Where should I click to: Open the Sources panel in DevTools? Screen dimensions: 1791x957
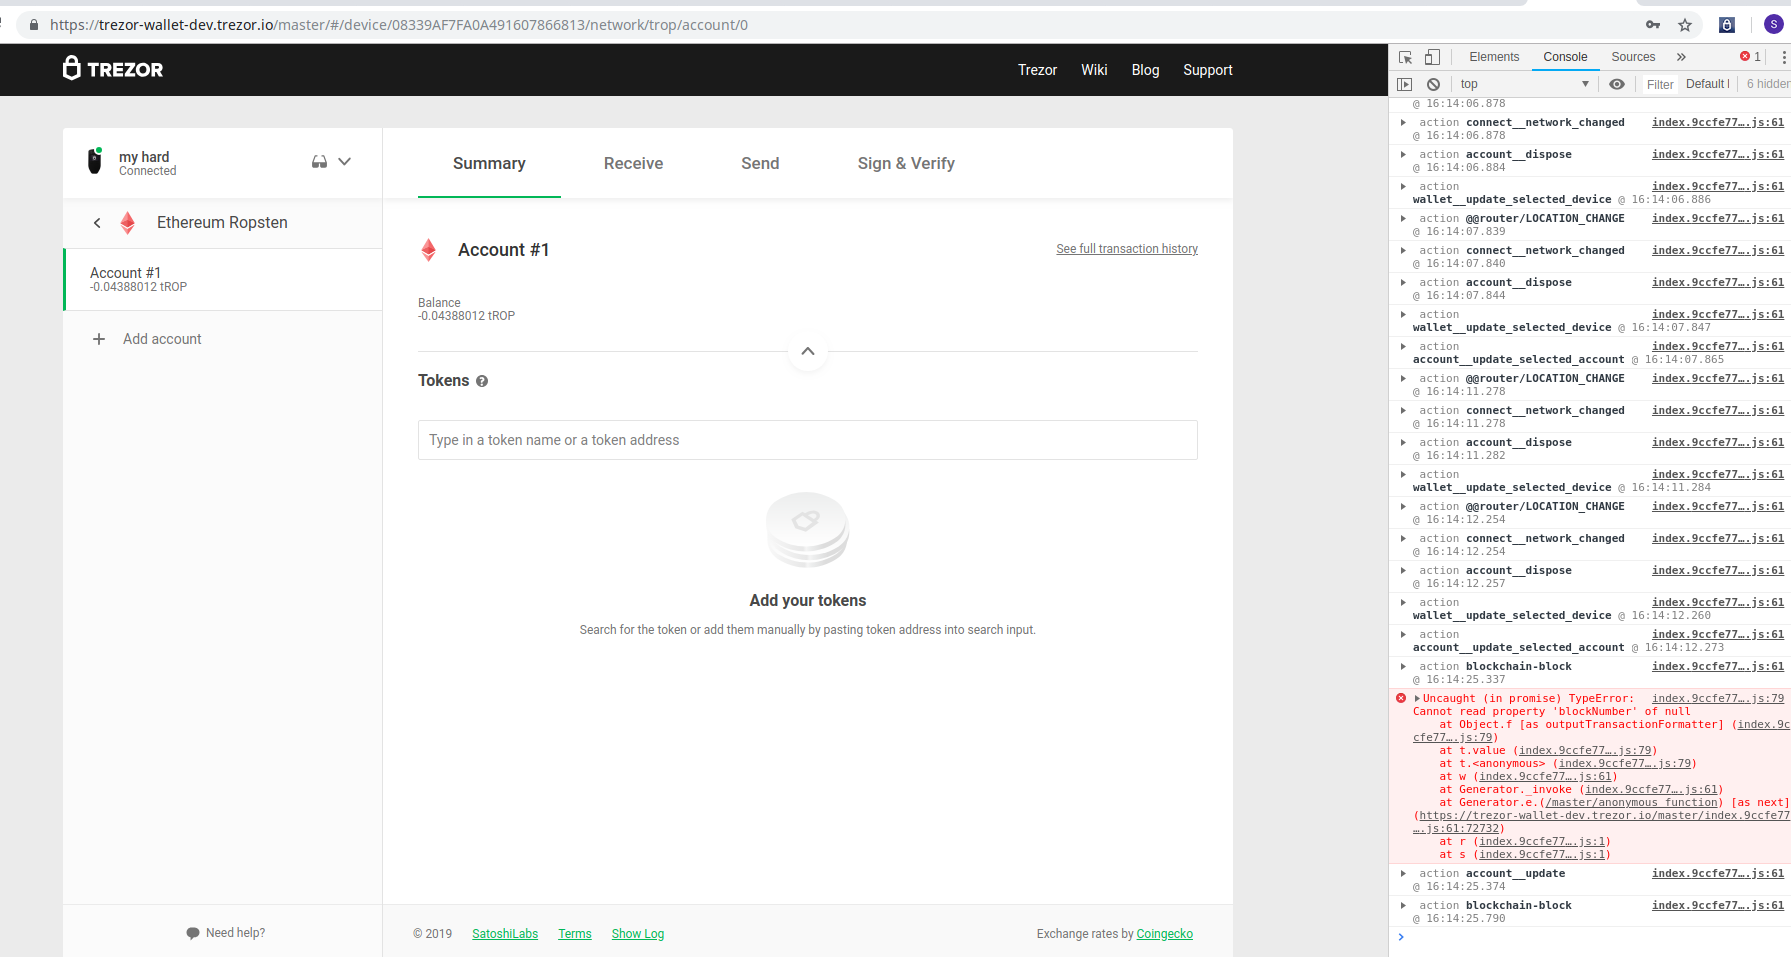point(1632,57)
